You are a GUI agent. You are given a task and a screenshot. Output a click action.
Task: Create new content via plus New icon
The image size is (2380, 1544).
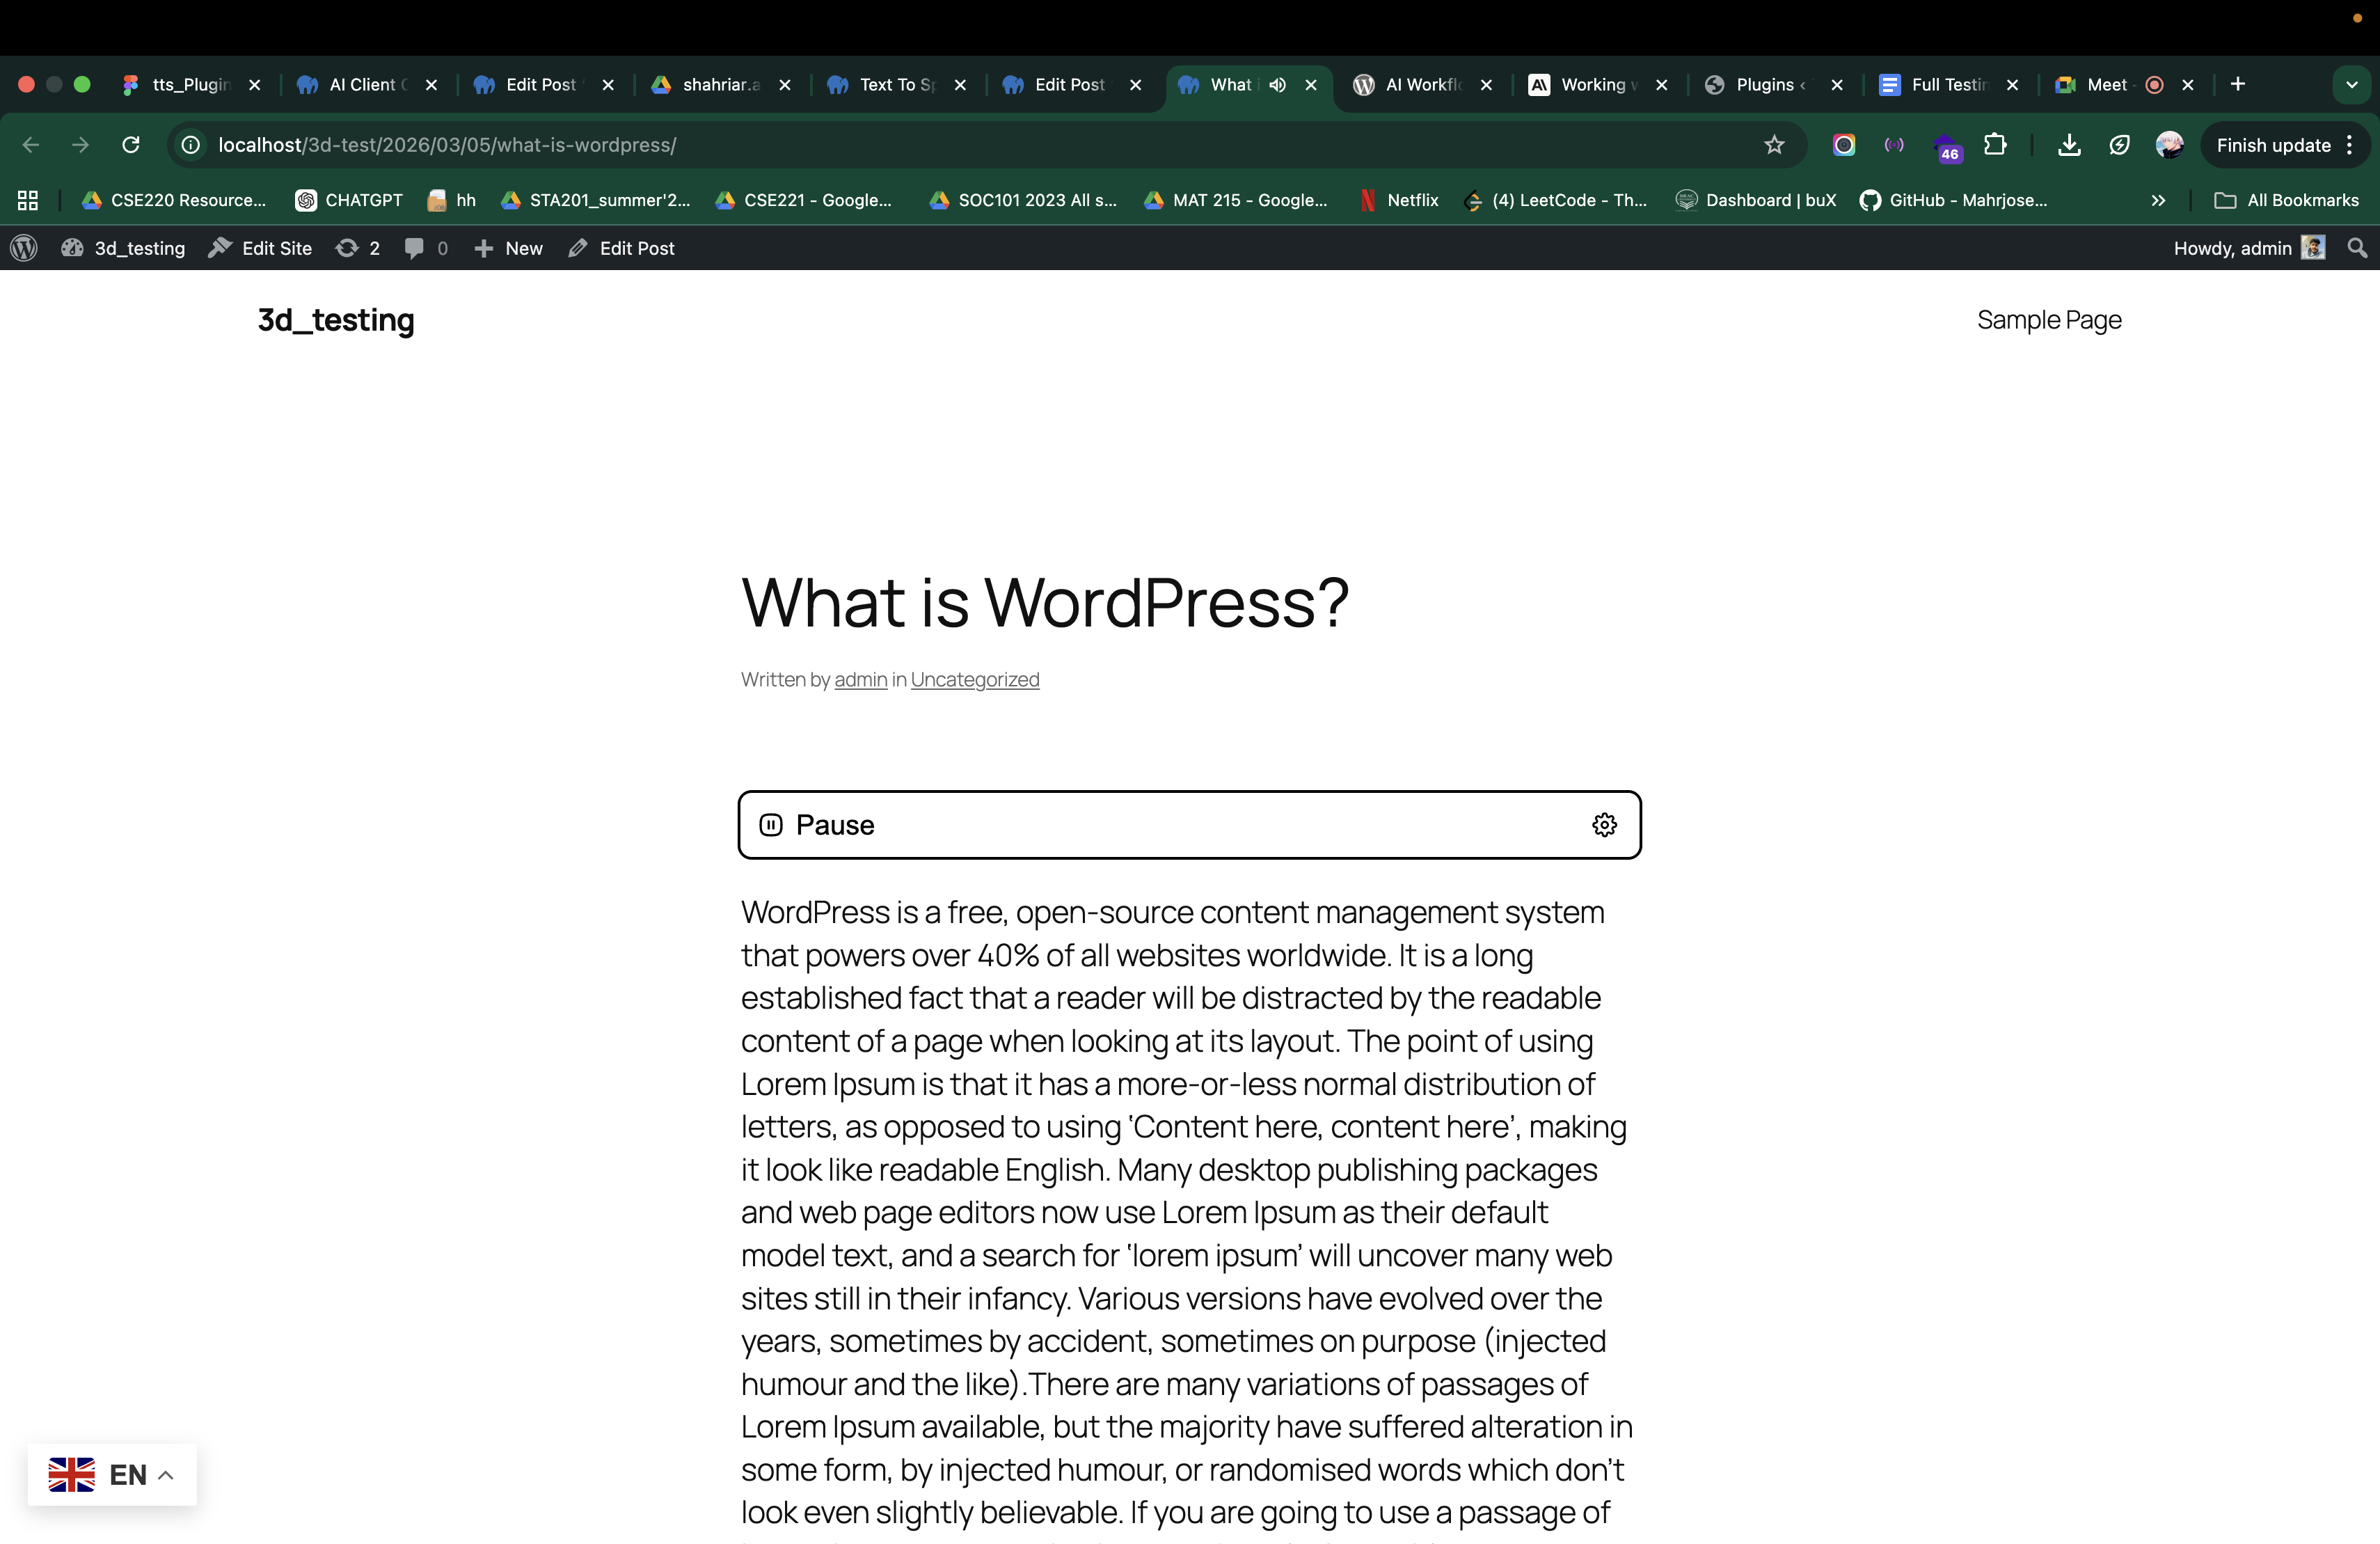tap(484, 247)
